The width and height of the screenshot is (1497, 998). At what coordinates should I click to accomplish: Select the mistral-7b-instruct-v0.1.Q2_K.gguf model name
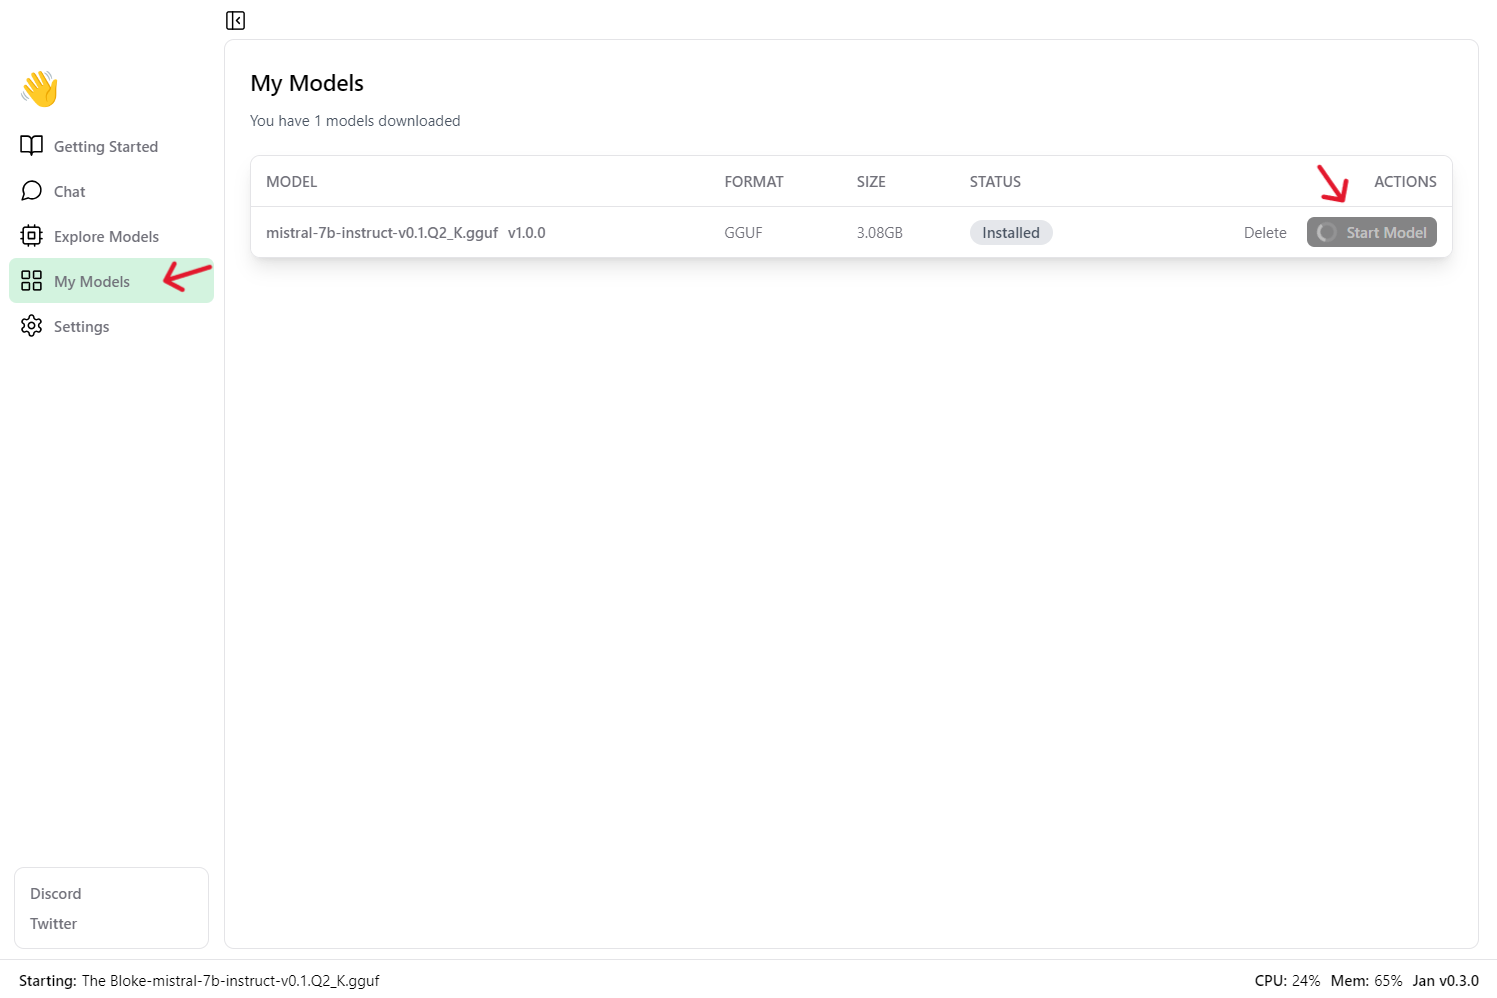coord(382,233)
